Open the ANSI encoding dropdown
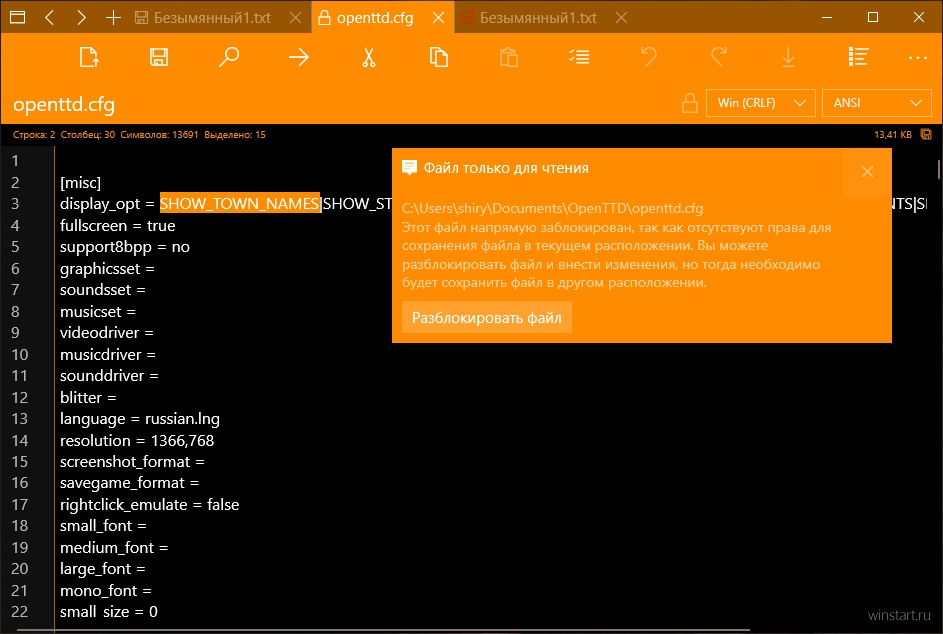The height and width of the screenshot is (634, 943). 877,103
